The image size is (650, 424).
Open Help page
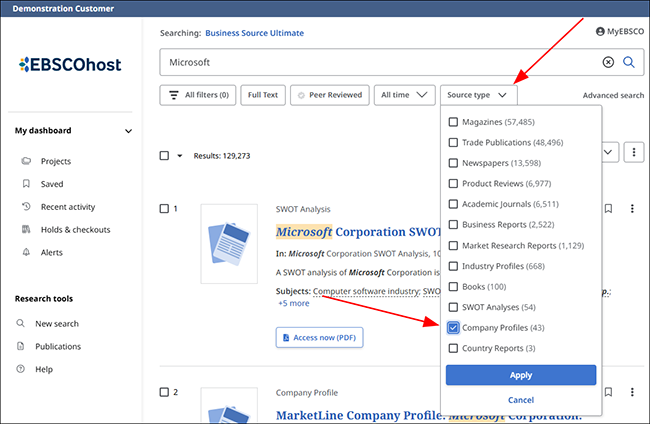click(x=44, y=369)
